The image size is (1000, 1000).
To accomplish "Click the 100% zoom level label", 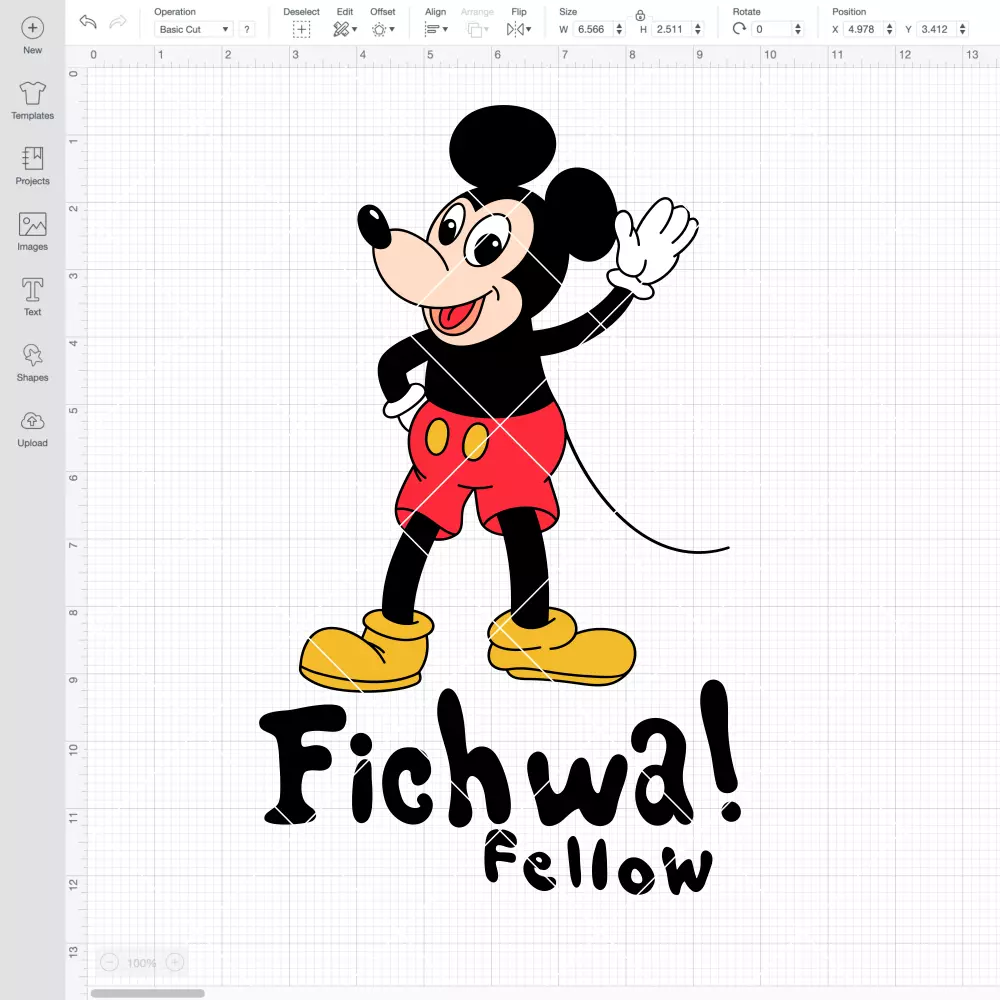I will (x=142, y=962).
